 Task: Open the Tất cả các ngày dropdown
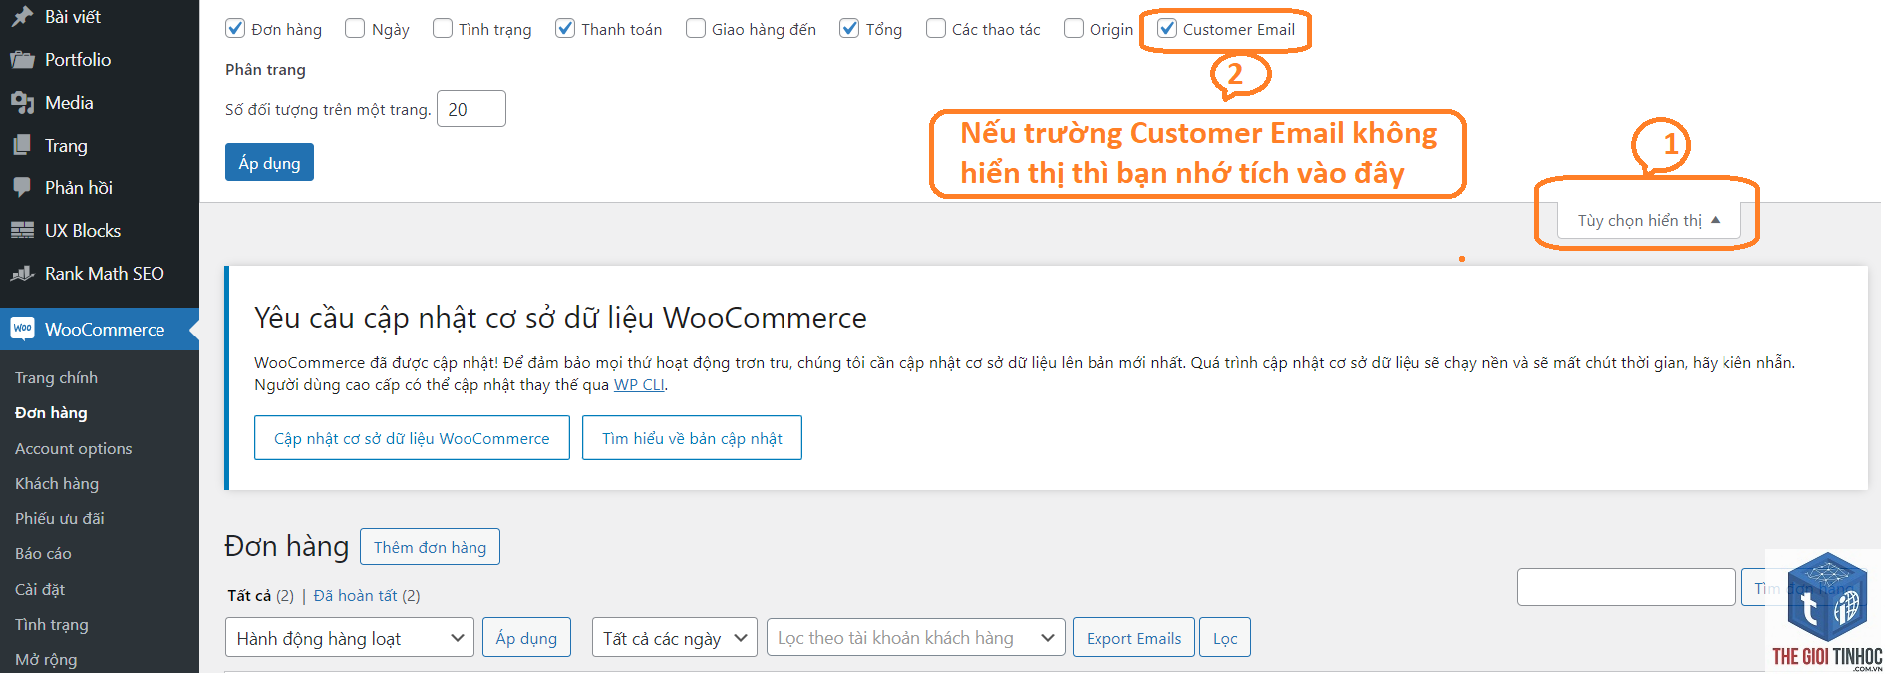point(675,638)
